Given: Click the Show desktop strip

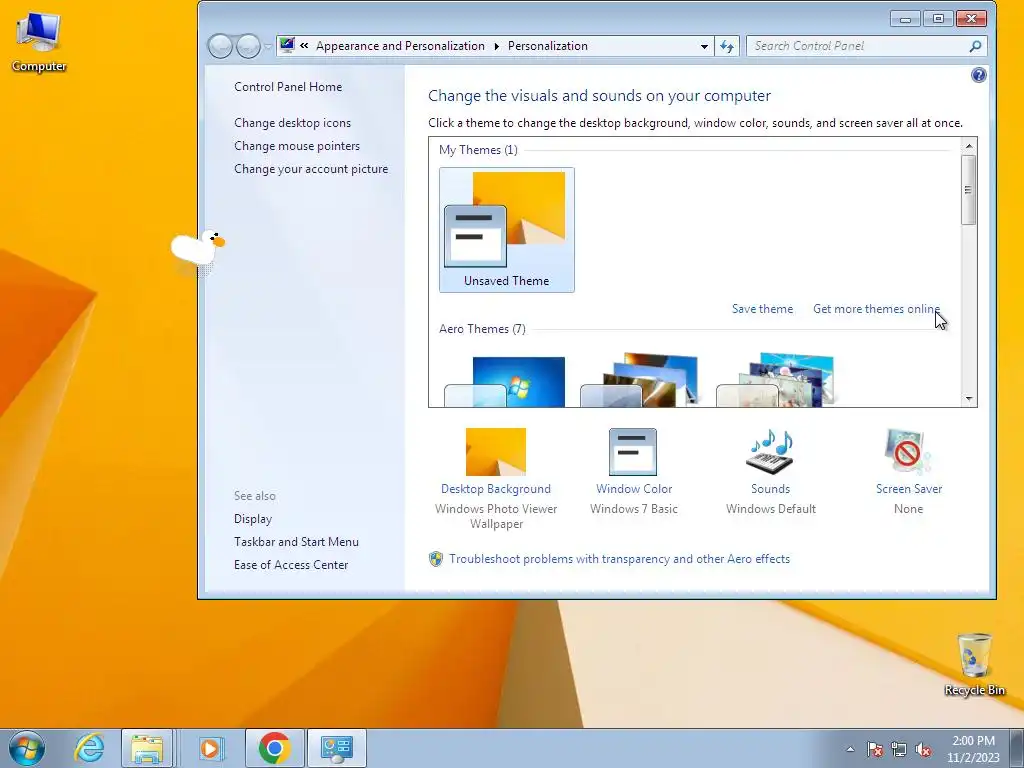Looking at the screenshot, I should tap(1016, 748).
